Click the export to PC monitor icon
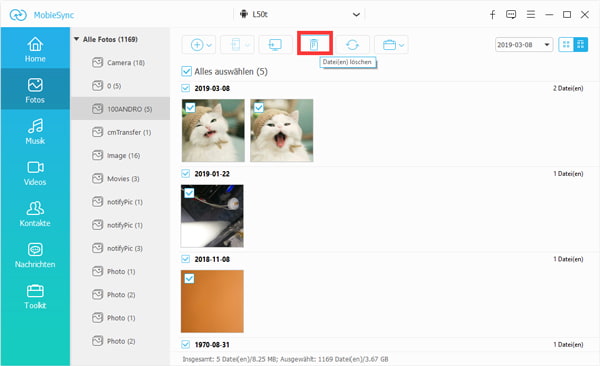The image size is (600, 366). (276, 45)
